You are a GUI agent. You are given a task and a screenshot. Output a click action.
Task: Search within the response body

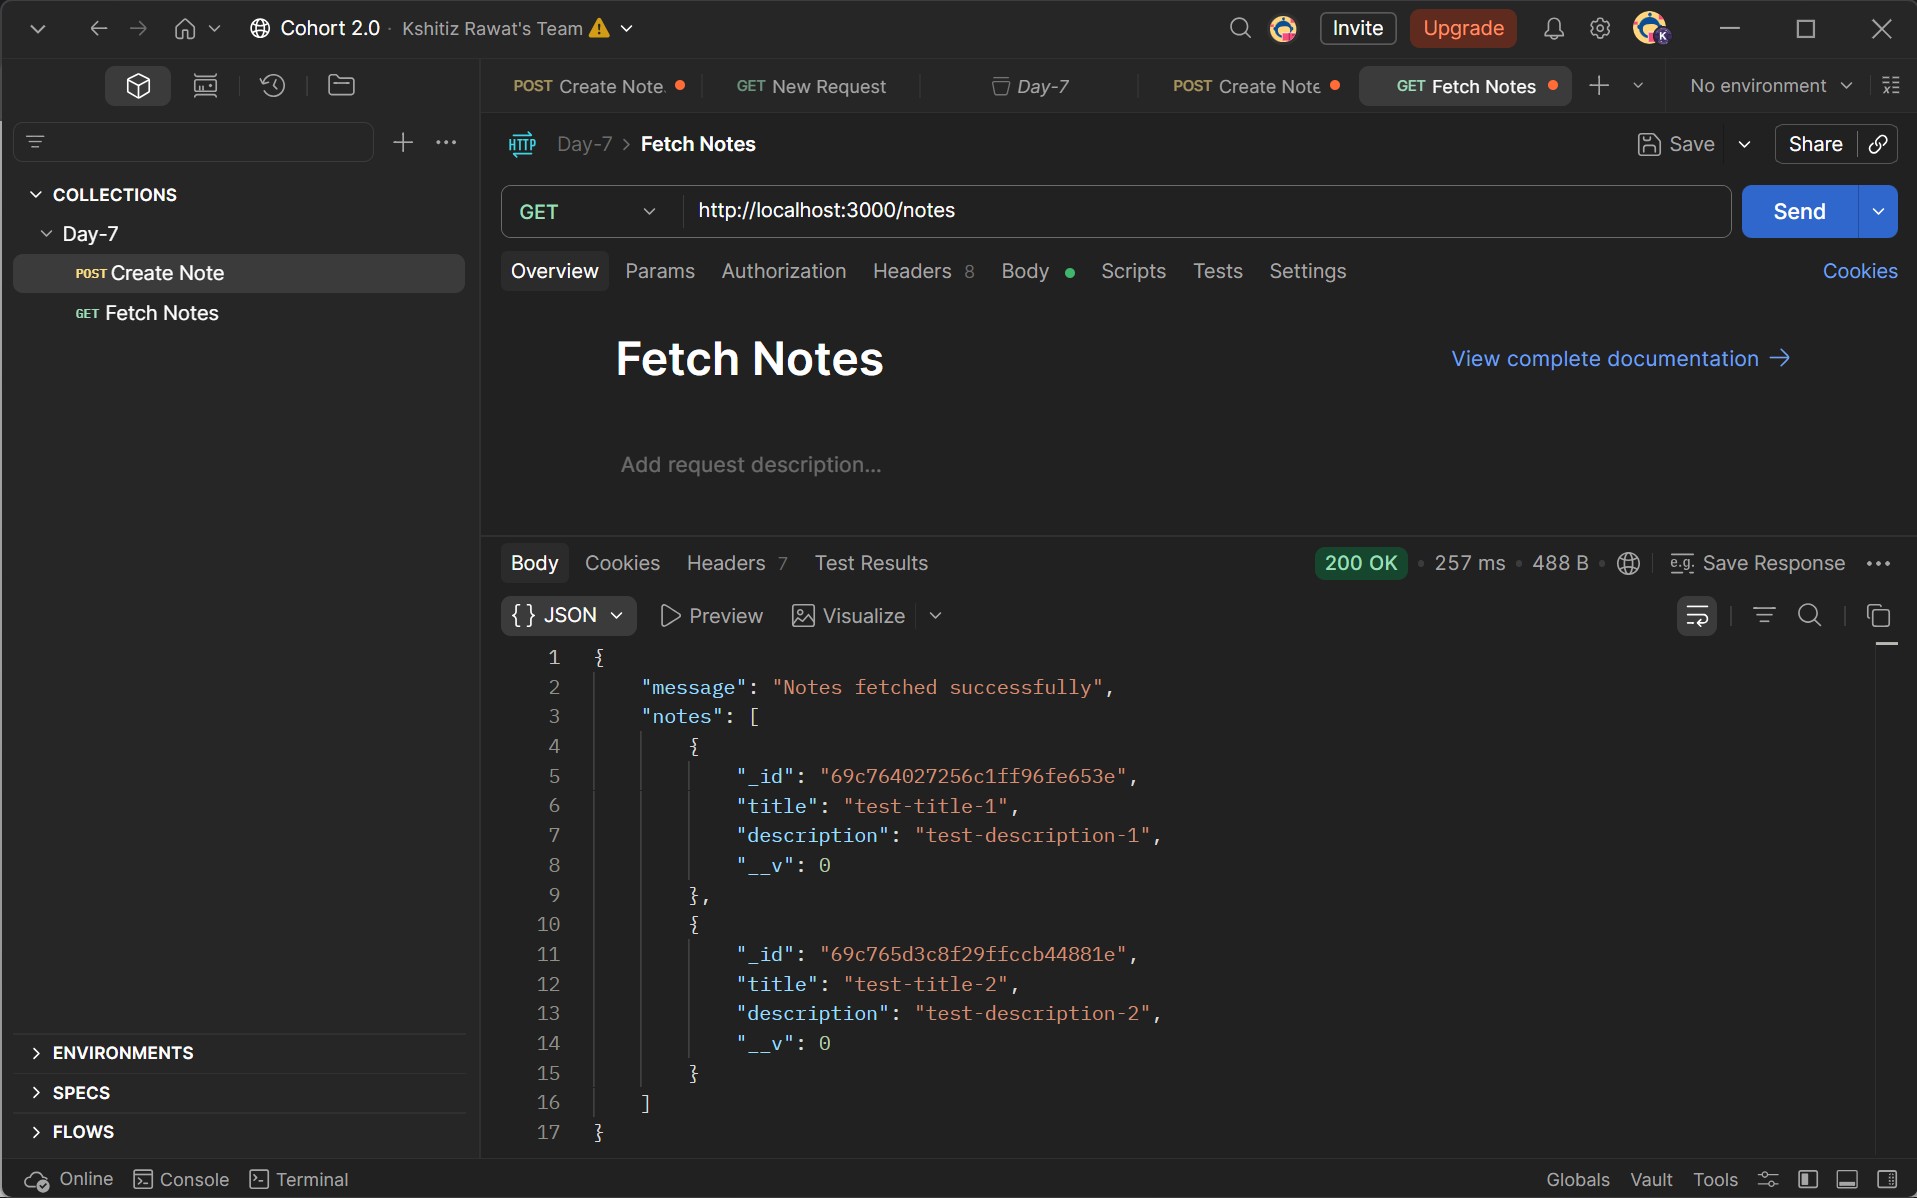(x=1809, y=616)
